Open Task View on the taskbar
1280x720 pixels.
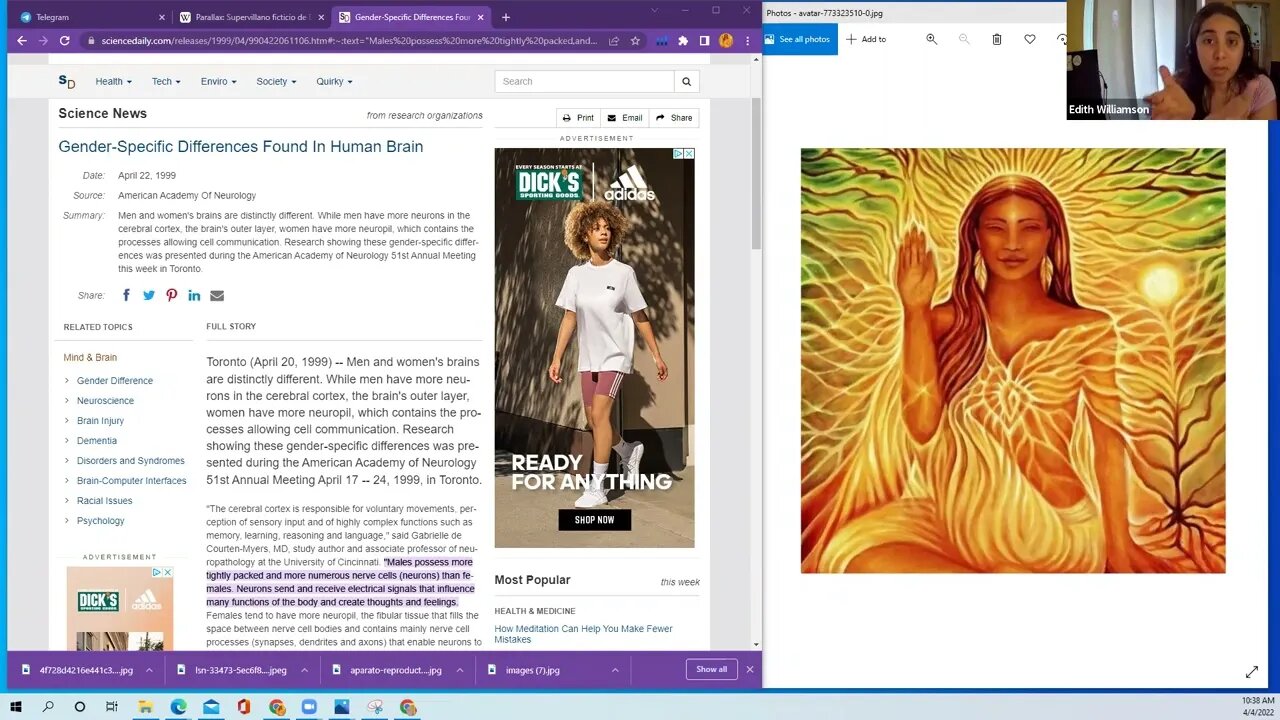(x=112, y=707)
